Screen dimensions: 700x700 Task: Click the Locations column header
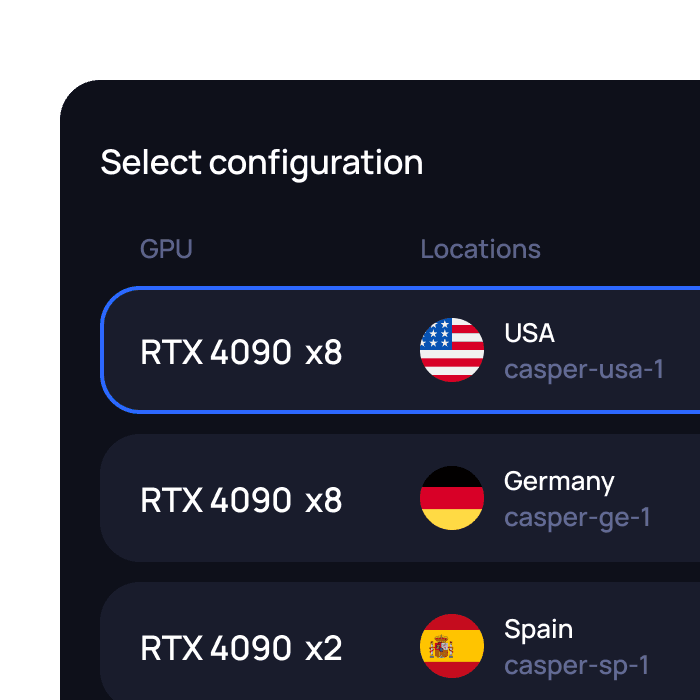point(480,249)
